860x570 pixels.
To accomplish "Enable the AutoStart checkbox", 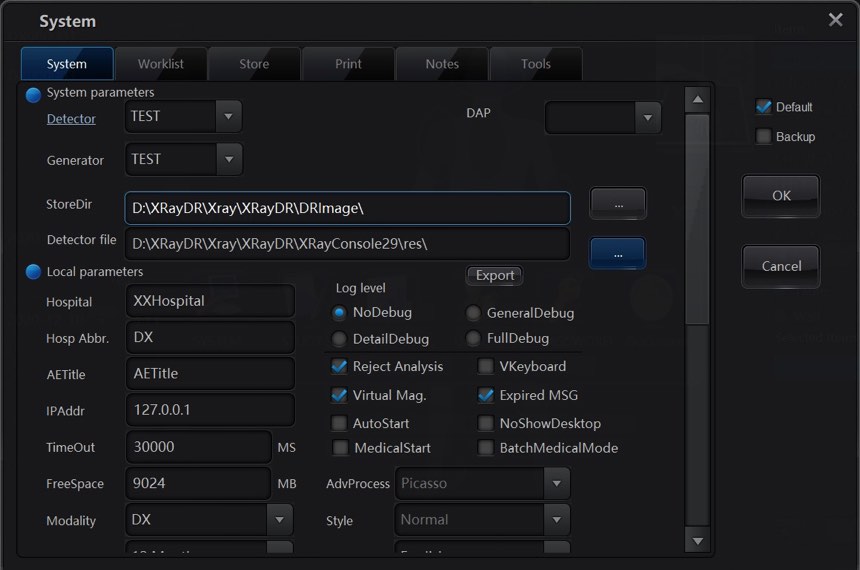I will pos(340,423).
